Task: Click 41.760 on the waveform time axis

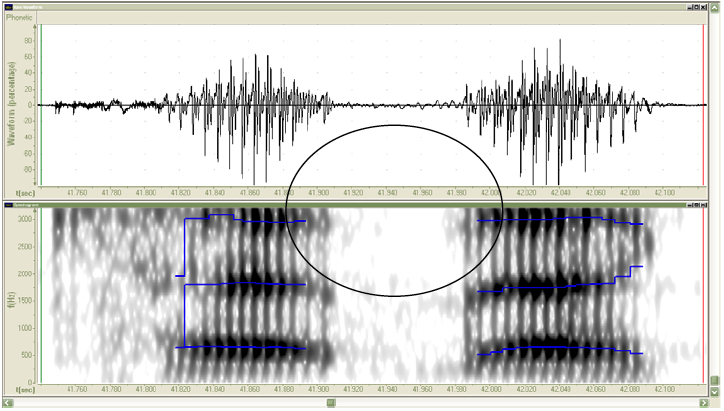Action: coord(77,192)
